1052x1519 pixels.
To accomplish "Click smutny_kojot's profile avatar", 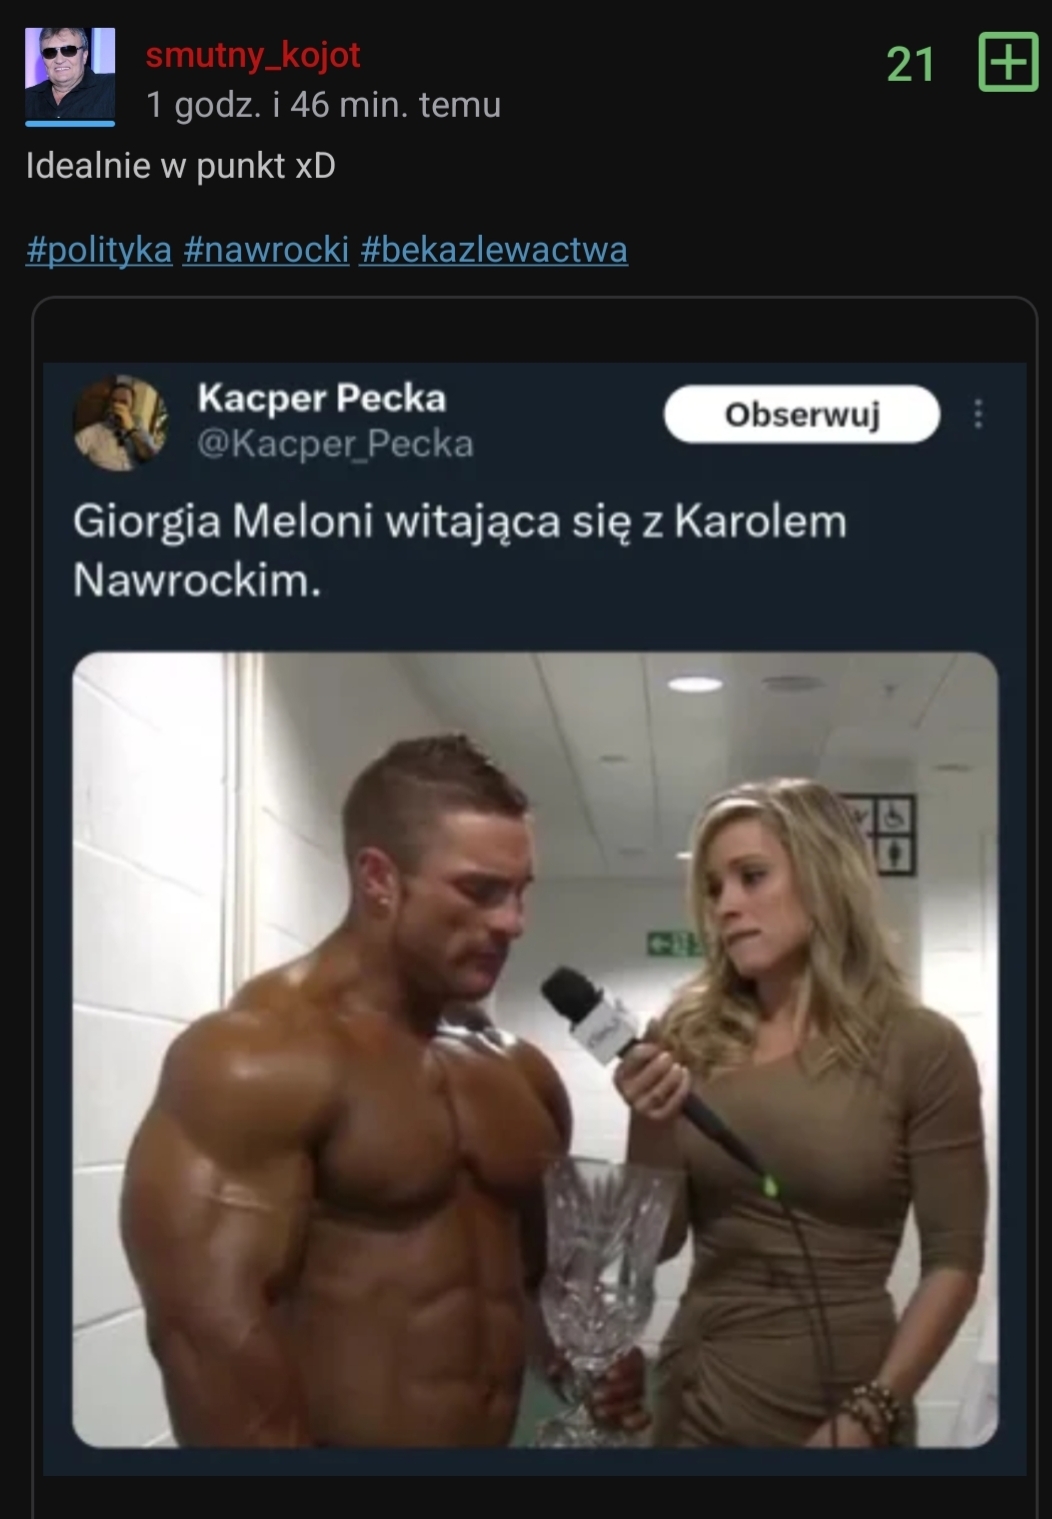I will (x=70, y=76).
